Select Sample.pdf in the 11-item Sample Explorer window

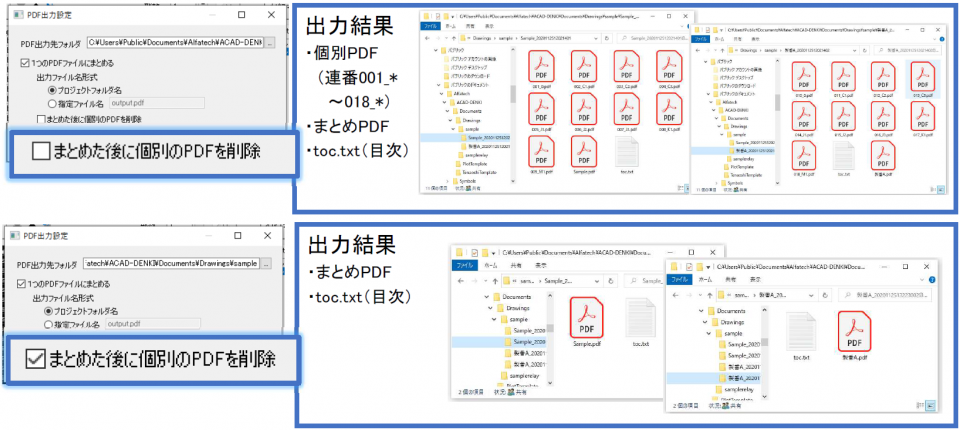pos(584,153)
